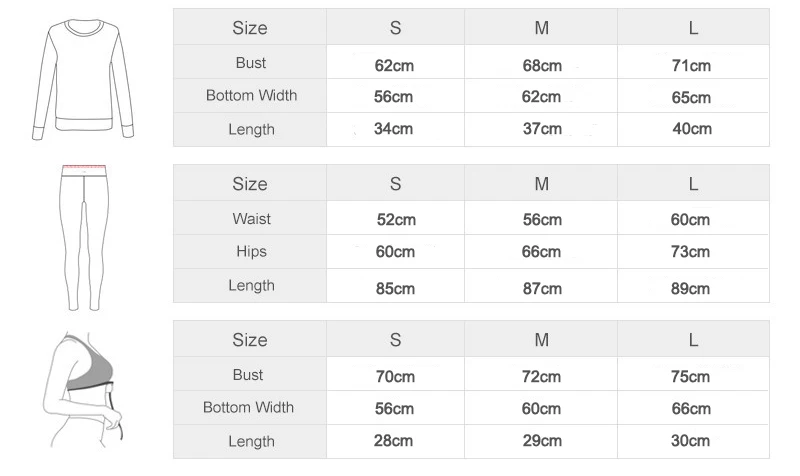800x476 pixels.
Task: Click the 28cm length cell in bra table
Action: click(x=395, y=441)
